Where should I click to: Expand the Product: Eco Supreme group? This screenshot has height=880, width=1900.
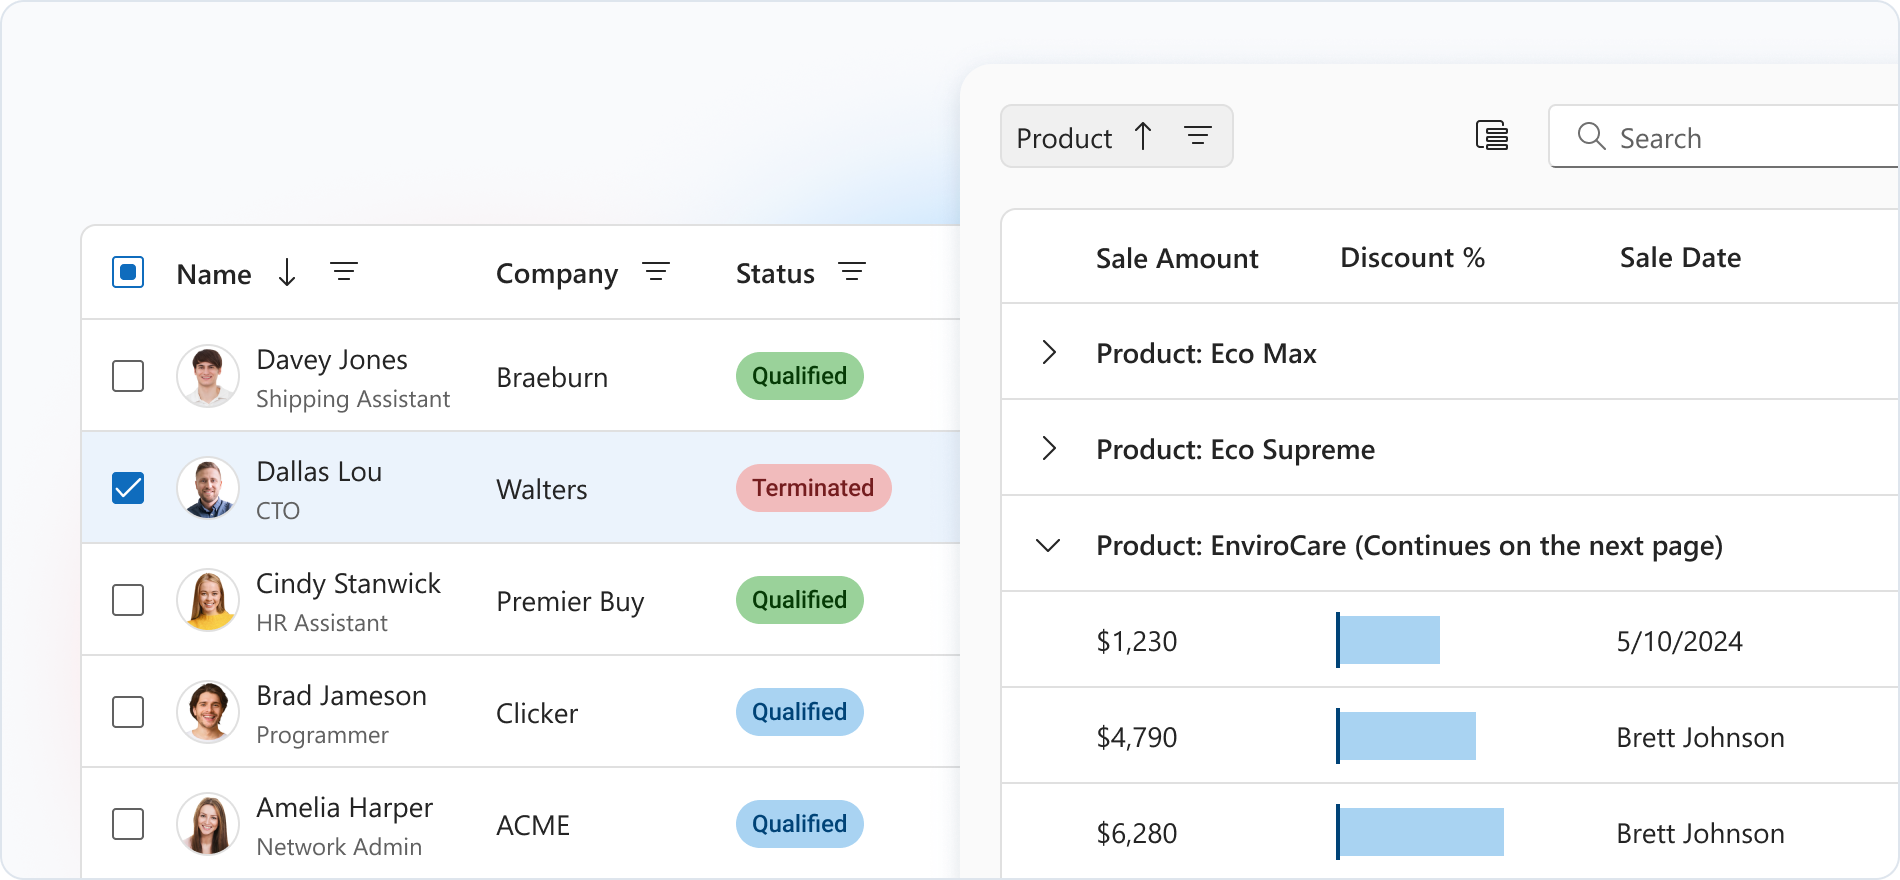[1049, 448]
